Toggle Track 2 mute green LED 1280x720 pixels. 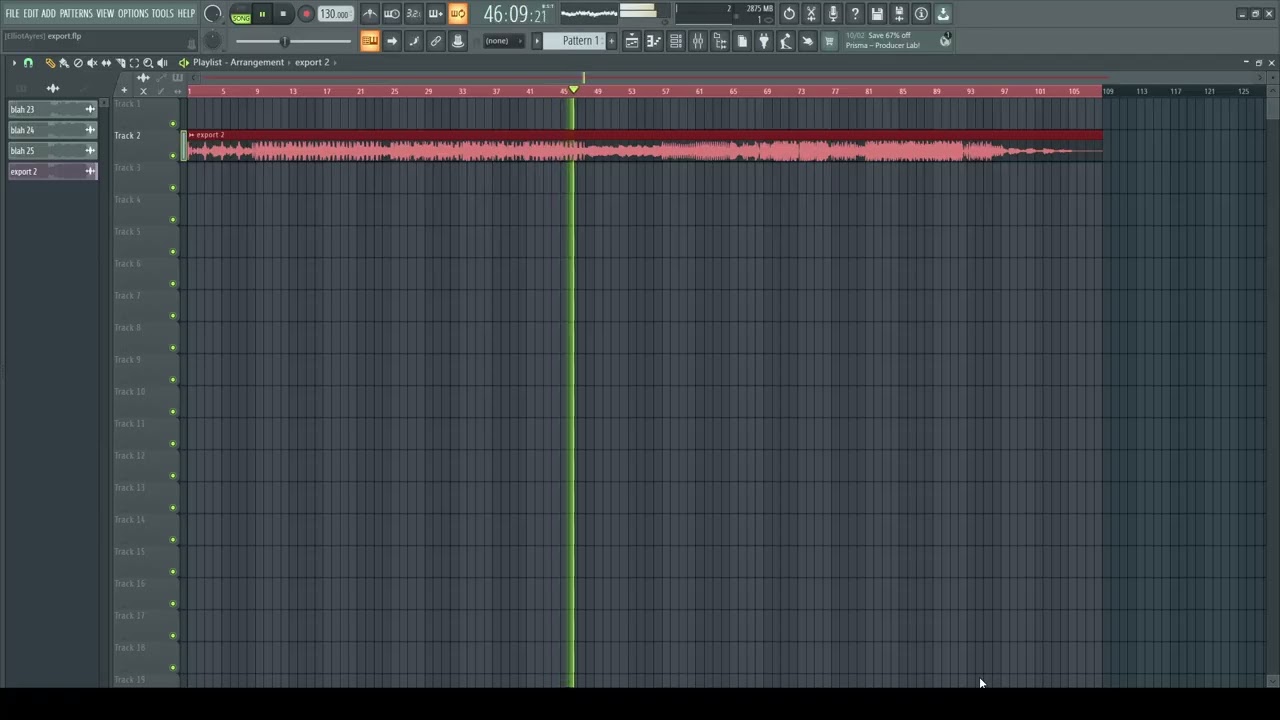pos(173,156)
